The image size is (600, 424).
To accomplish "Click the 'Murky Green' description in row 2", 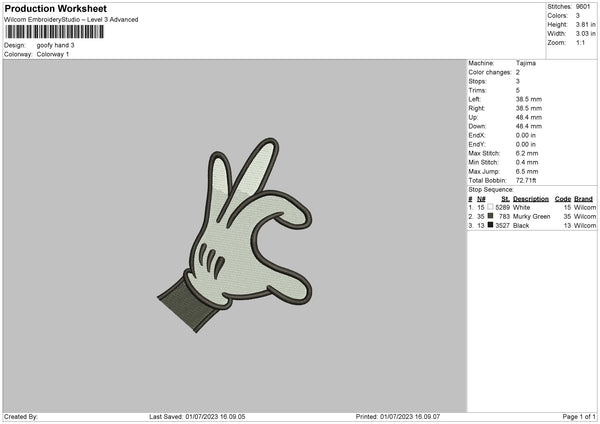I will 532,217.
